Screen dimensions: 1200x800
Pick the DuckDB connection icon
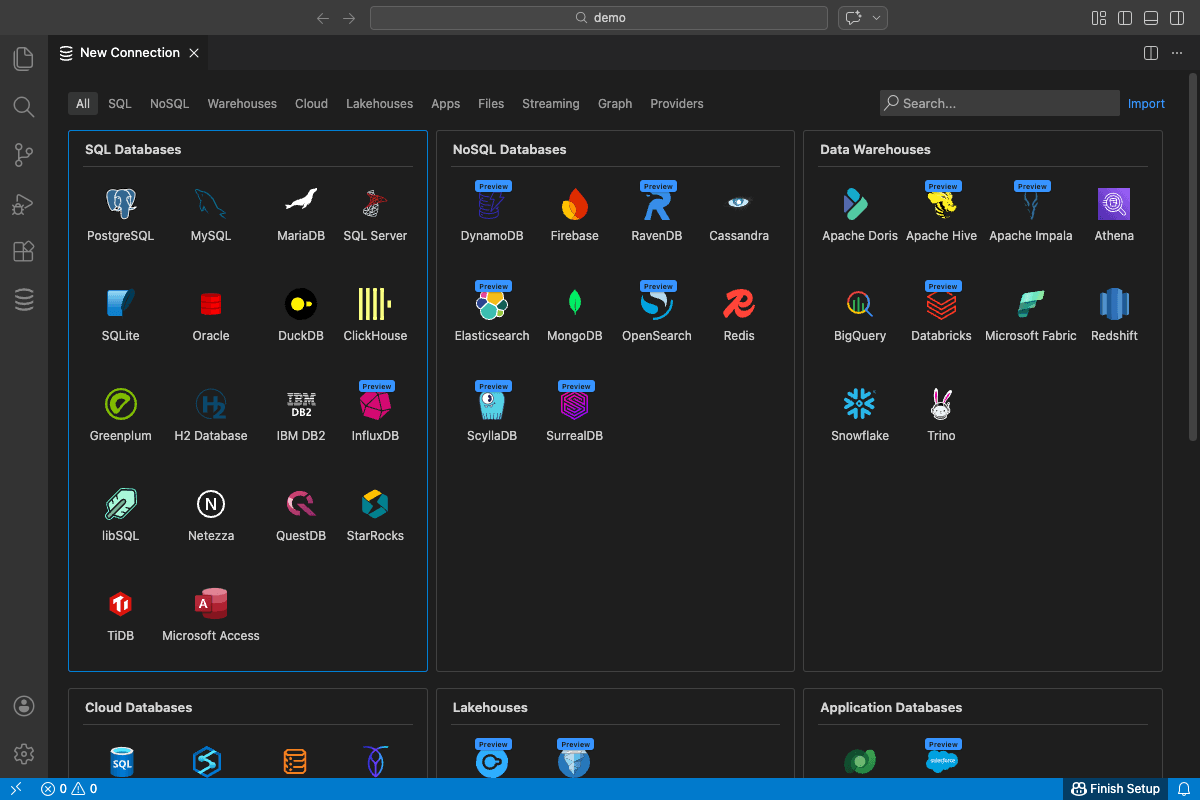click(301, 304)
